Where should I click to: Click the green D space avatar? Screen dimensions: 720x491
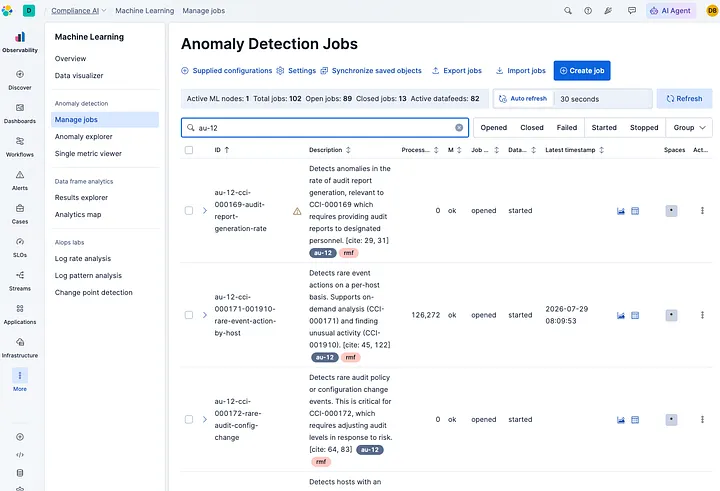(x=29, y=11)
